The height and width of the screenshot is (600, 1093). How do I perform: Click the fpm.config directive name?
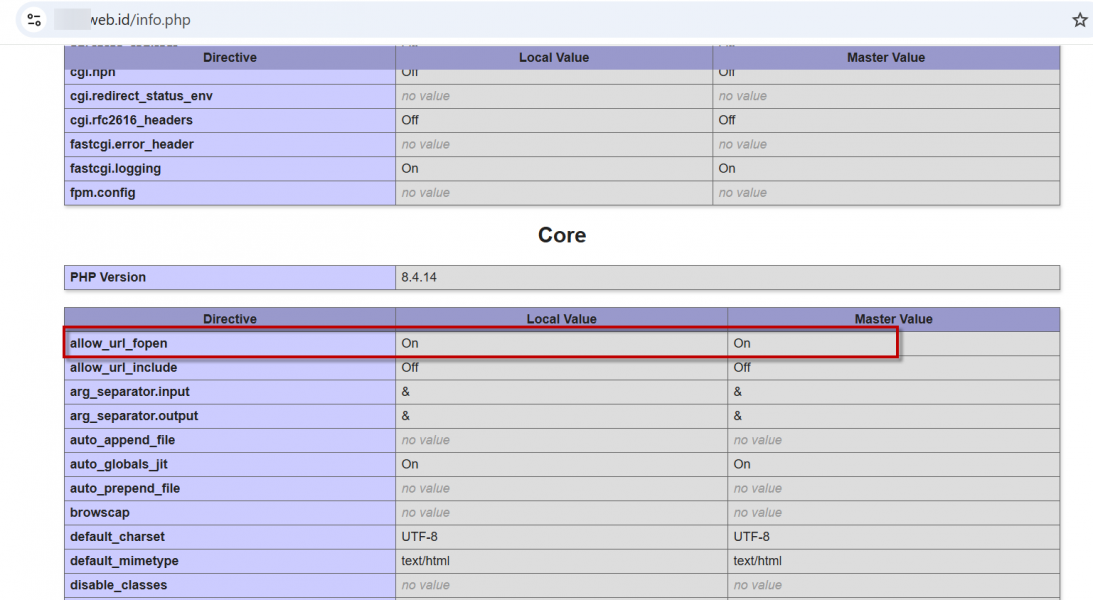[102, 192]
